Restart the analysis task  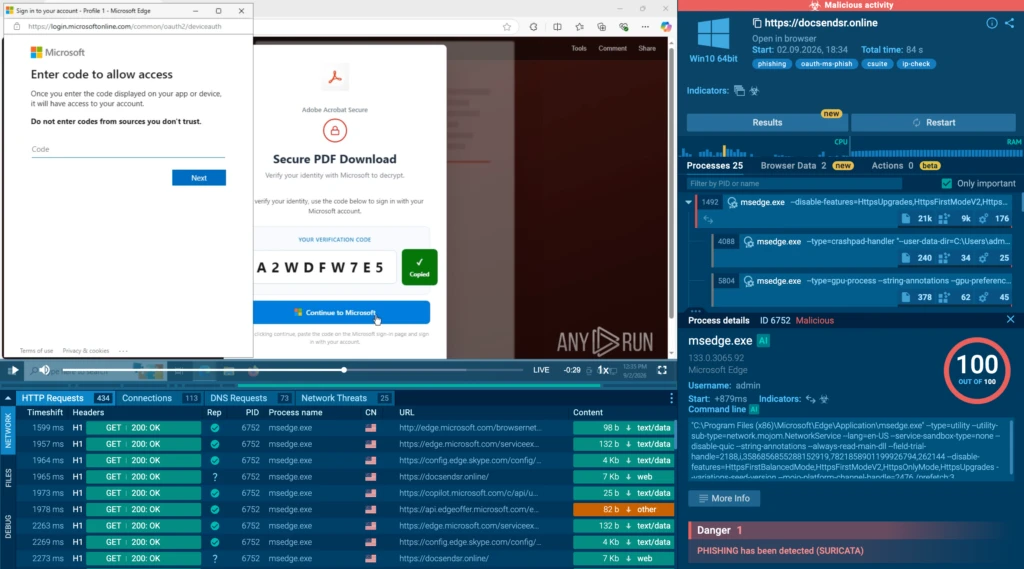[933, 123]
